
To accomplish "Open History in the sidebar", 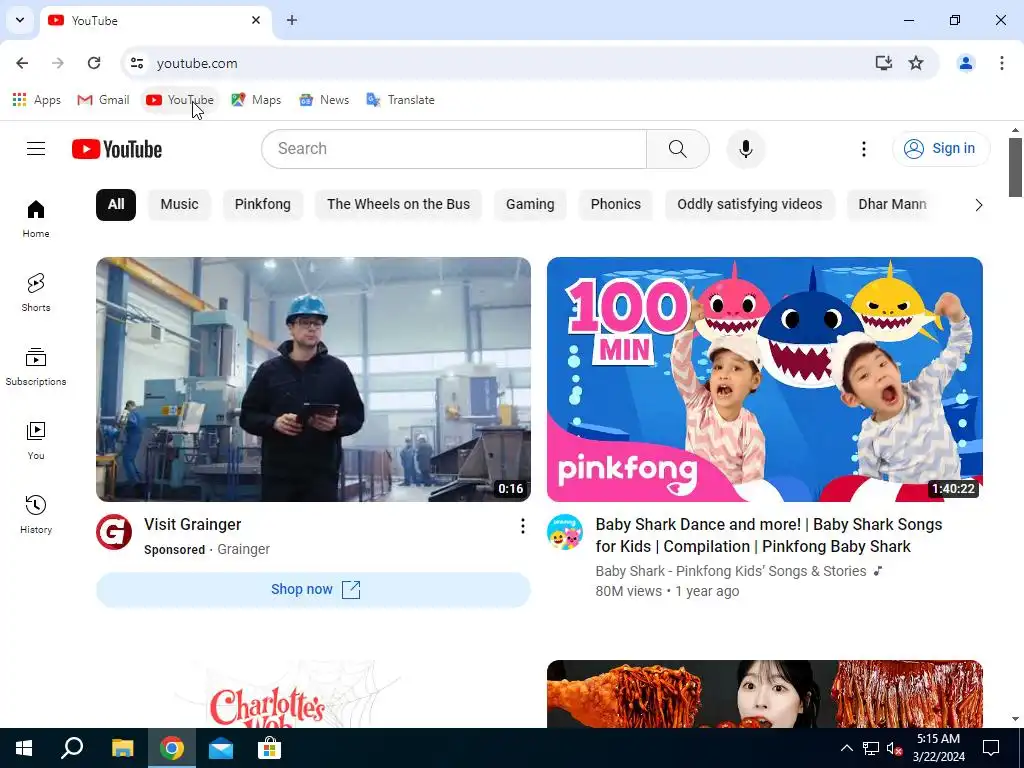I will point(36,515).
